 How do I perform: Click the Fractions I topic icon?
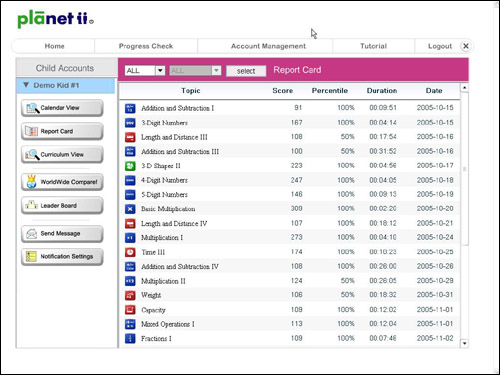130,338
